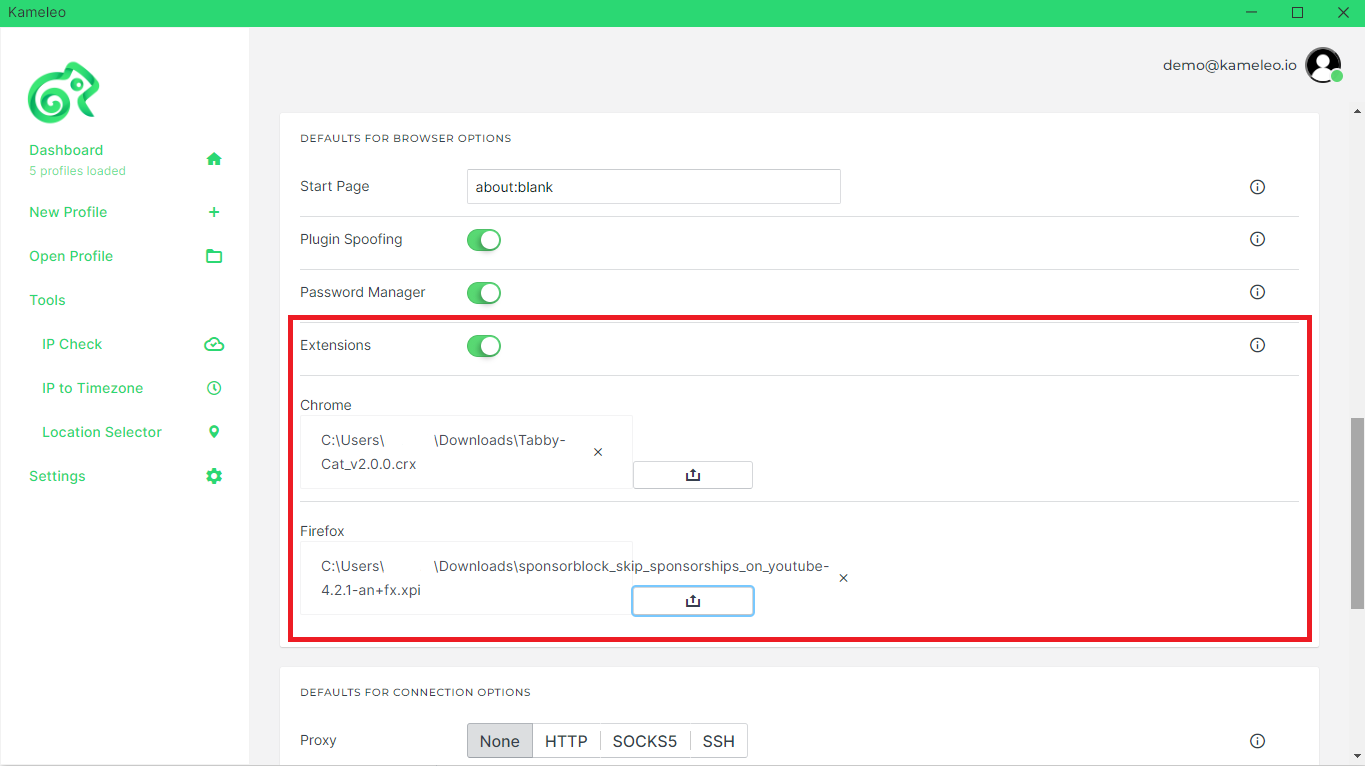Show info for Password Manager option
The width and height of the screenshot is (1365, 766).
pos(1258,292)
